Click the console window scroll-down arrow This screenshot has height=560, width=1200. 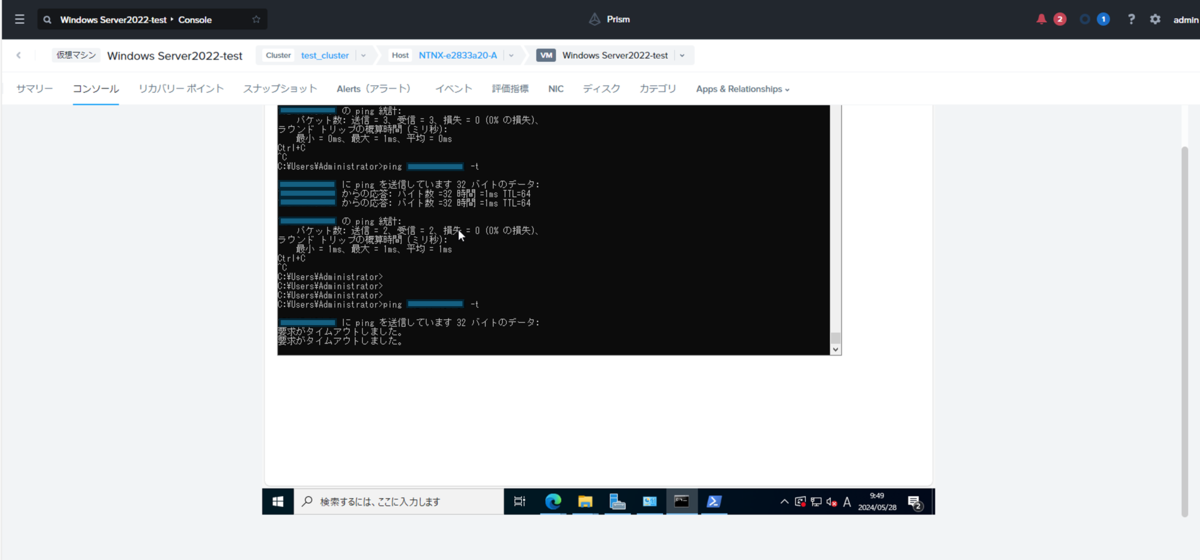[x=836, y=349]
